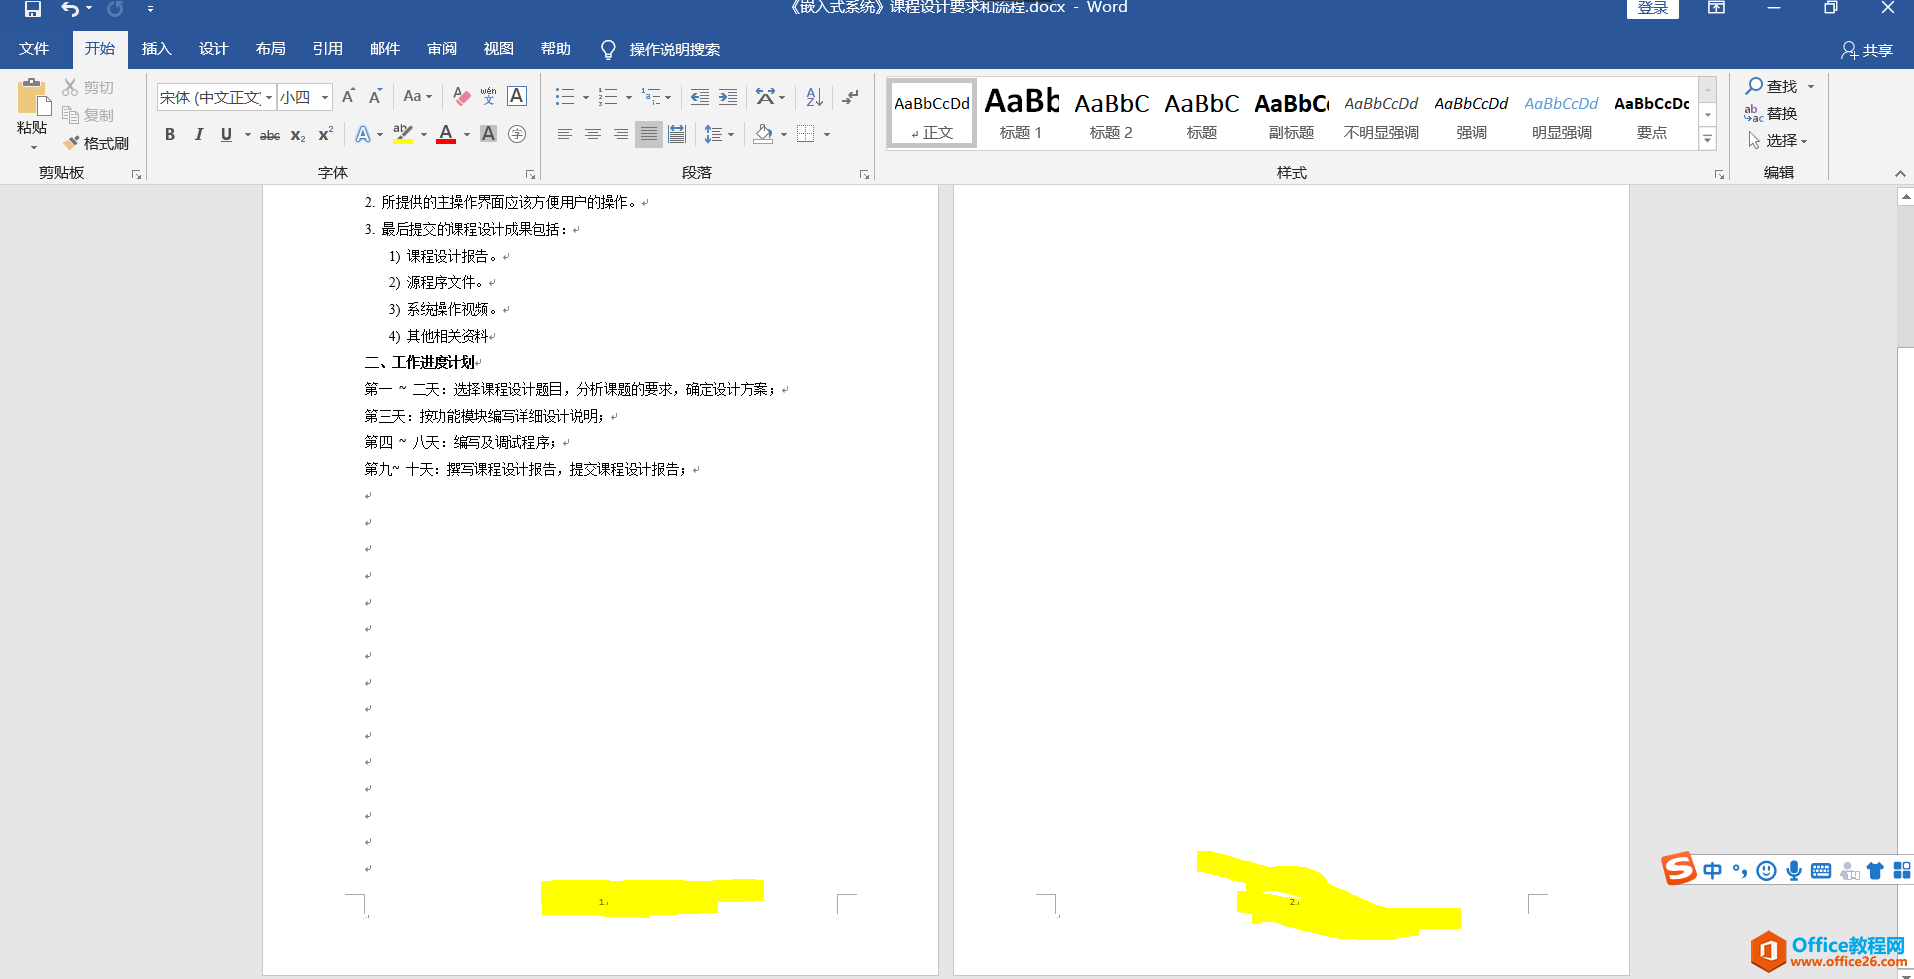This screenshot has height=979, width=1914.
Task: Apply a bullet list
Action: pos(565,97)
